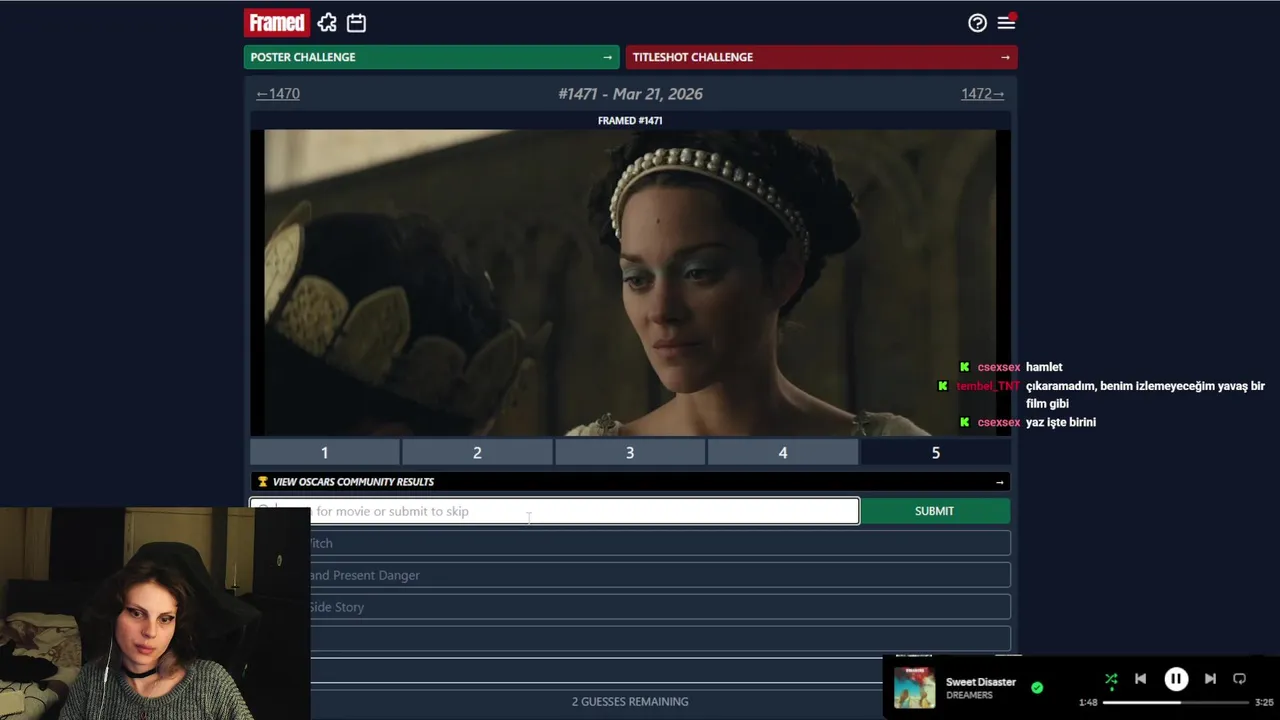Open the puzzle piece games icon
The height and width of the screenshot is (720, 1280).
pos(327,23)
